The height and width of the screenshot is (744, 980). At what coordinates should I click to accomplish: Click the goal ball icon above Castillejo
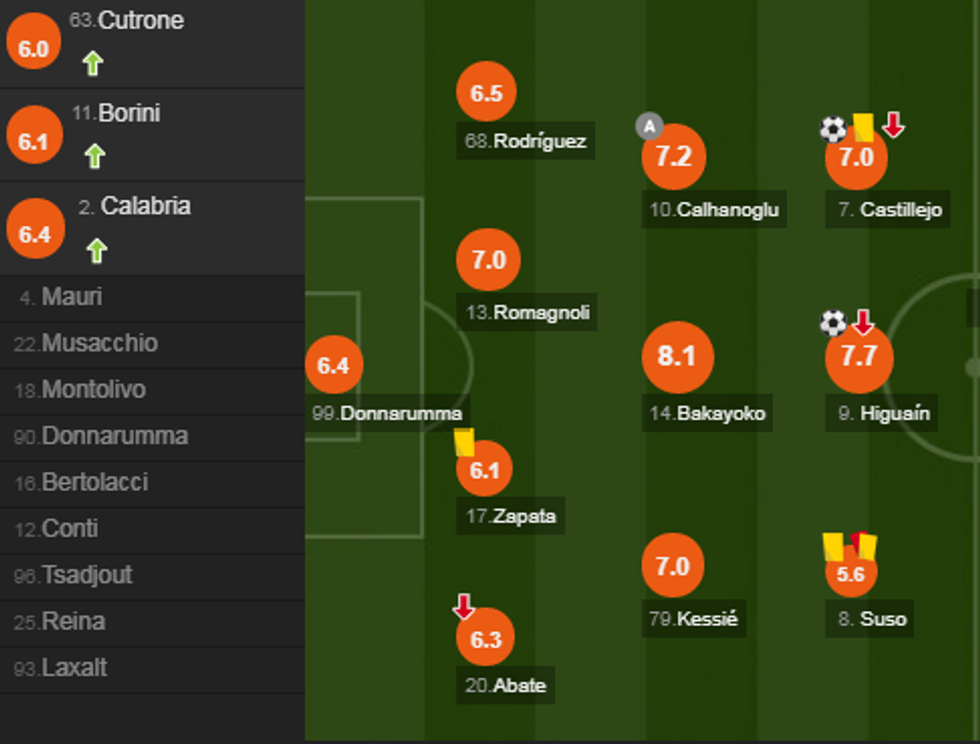pyautogui.click(x=833, y=129)
